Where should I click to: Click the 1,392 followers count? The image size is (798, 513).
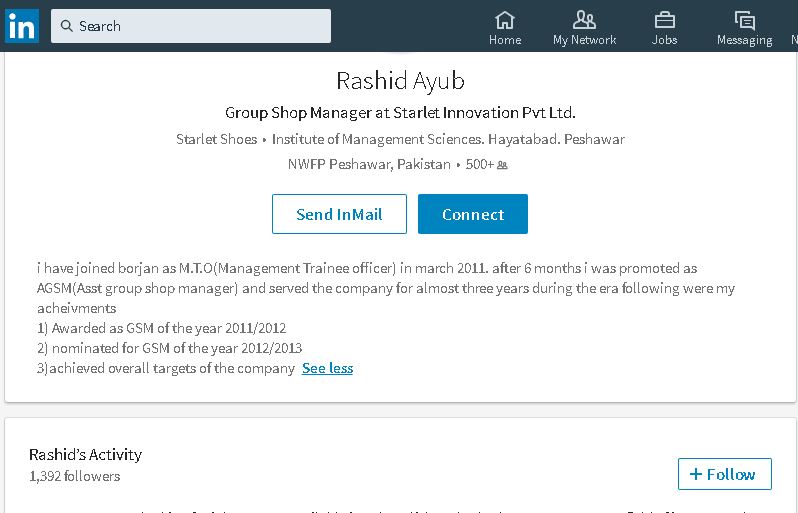coord(75,476)
